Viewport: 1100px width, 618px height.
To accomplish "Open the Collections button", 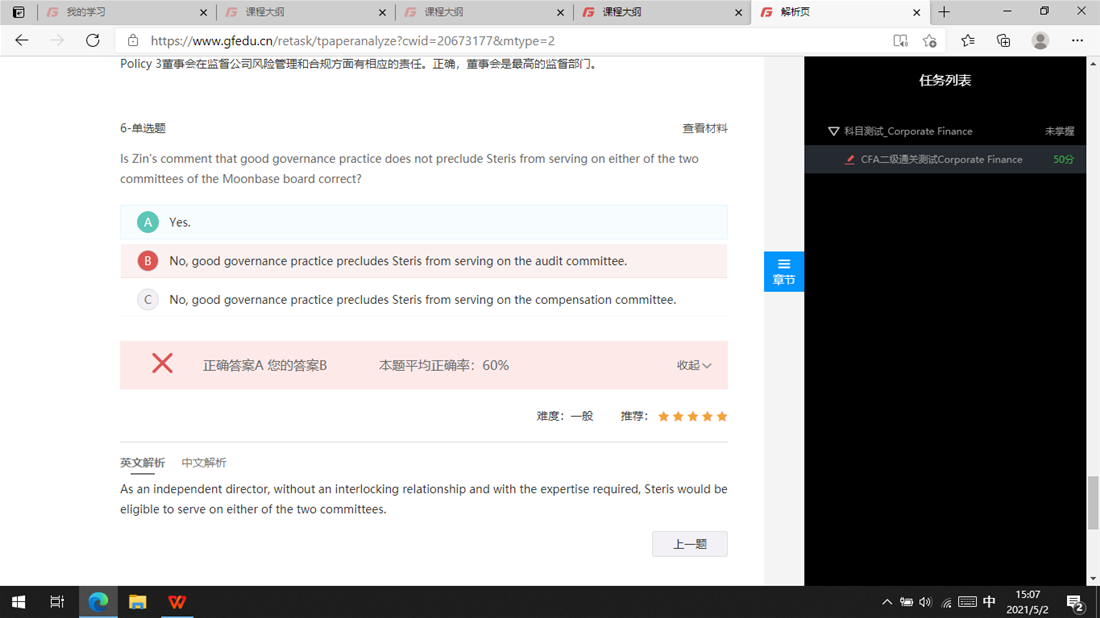I will tap(1004, 41).
